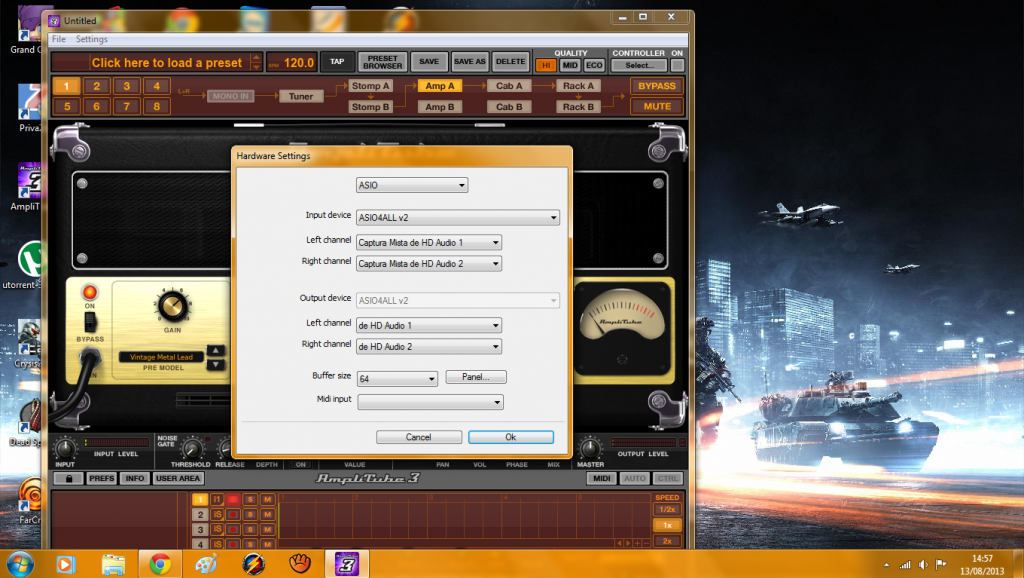Select MID quality mode
Viewport: 1024px width, 578px height.
tap(570, 65)
